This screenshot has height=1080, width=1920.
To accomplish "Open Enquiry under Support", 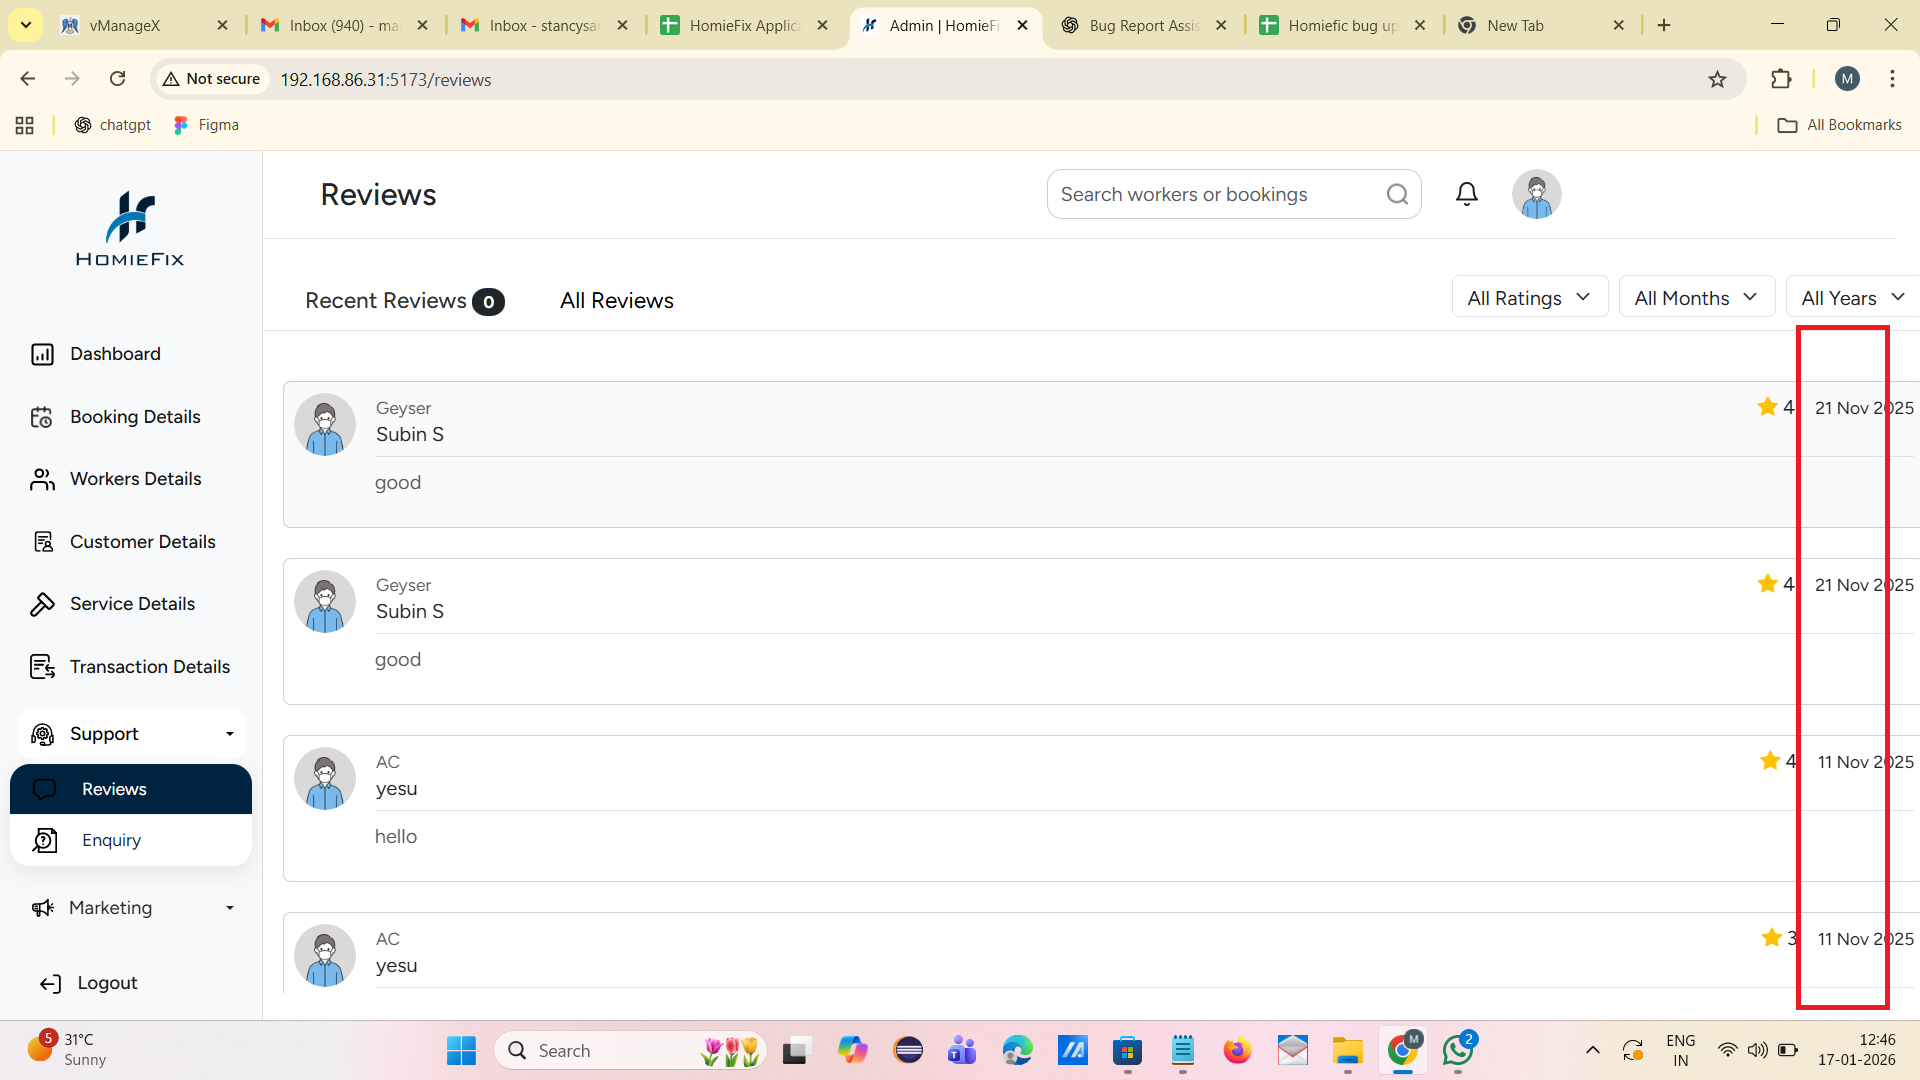I will pyautogui.click(x=111, y=840).
